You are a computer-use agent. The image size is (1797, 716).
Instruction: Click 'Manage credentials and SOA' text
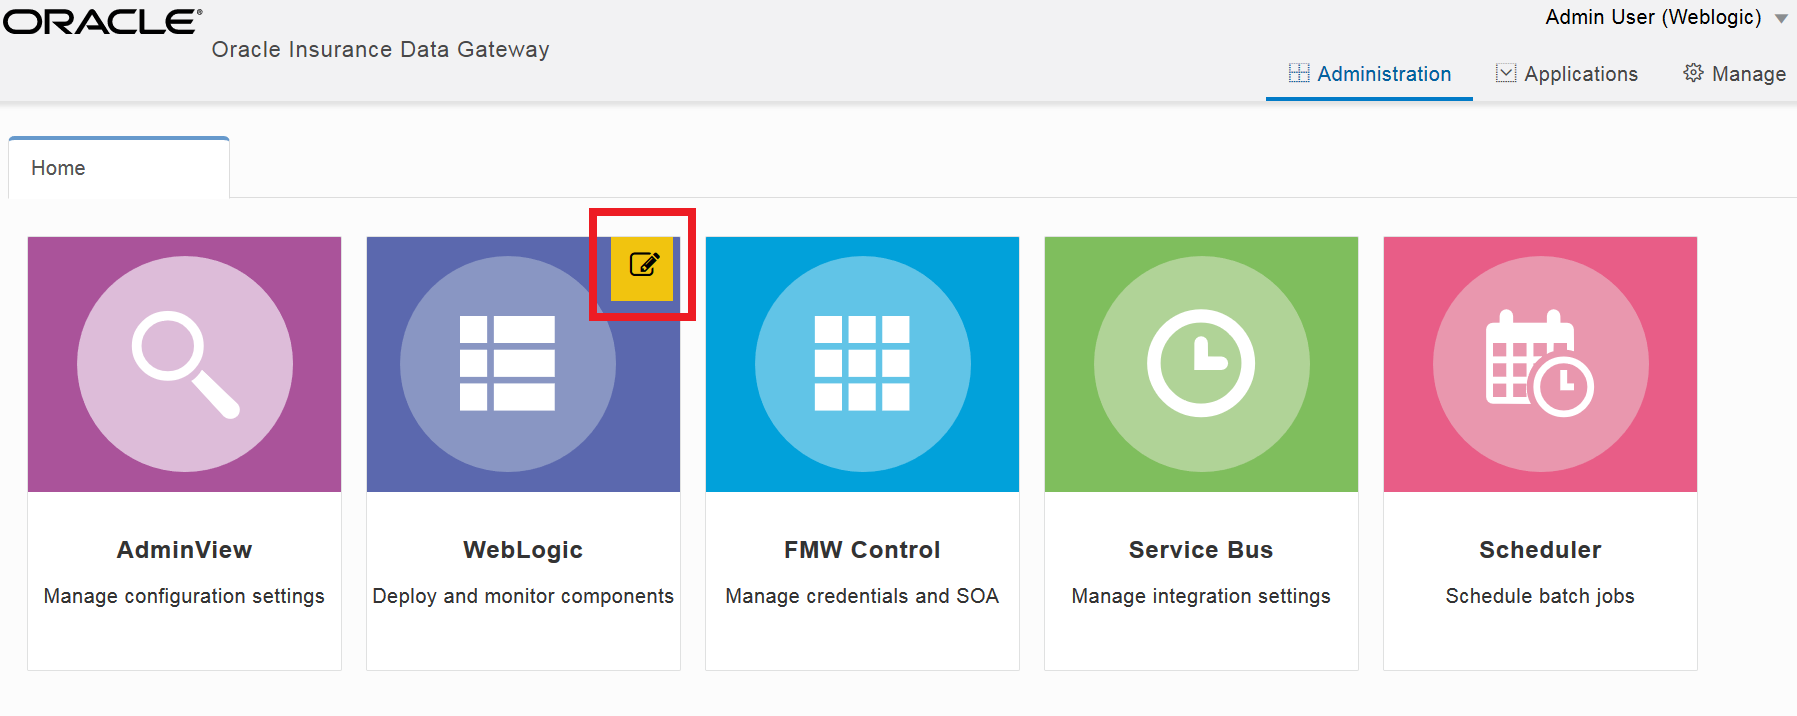tap(862, 596)
